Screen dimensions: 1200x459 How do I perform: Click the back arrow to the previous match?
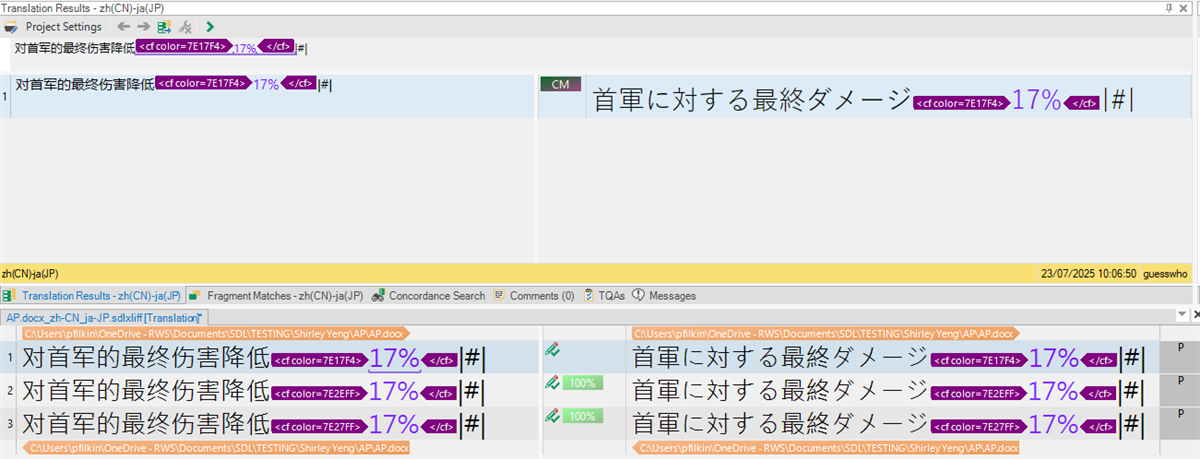click(123, 27)
